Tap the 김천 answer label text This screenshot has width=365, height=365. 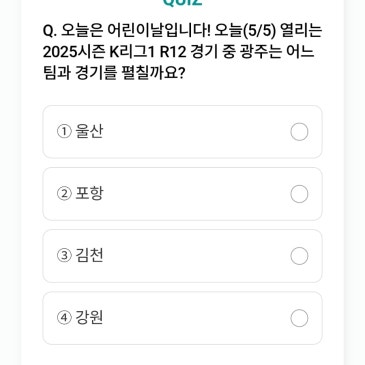pyautogui.click(x=89, y=255)
